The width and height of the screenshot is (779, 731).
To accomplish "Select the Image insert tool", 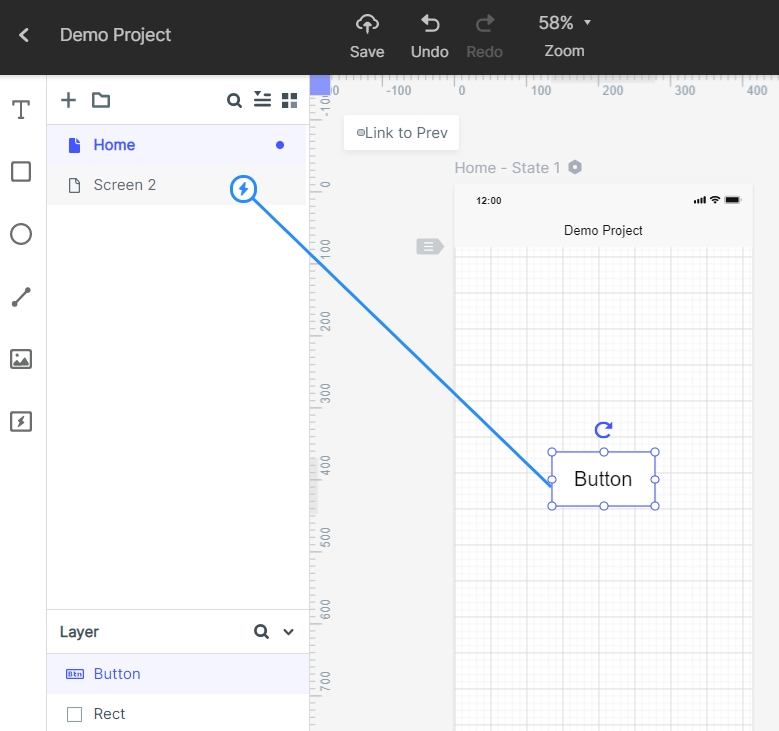I will pos(21,359).
